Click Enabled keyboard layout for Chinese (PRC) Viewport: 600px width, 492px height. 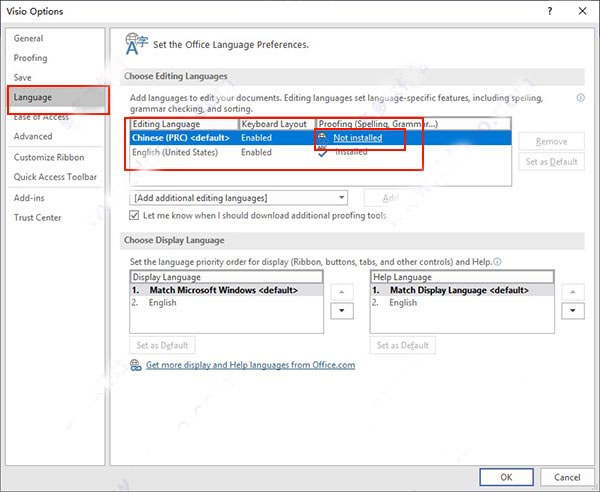[x=256, y=138]
